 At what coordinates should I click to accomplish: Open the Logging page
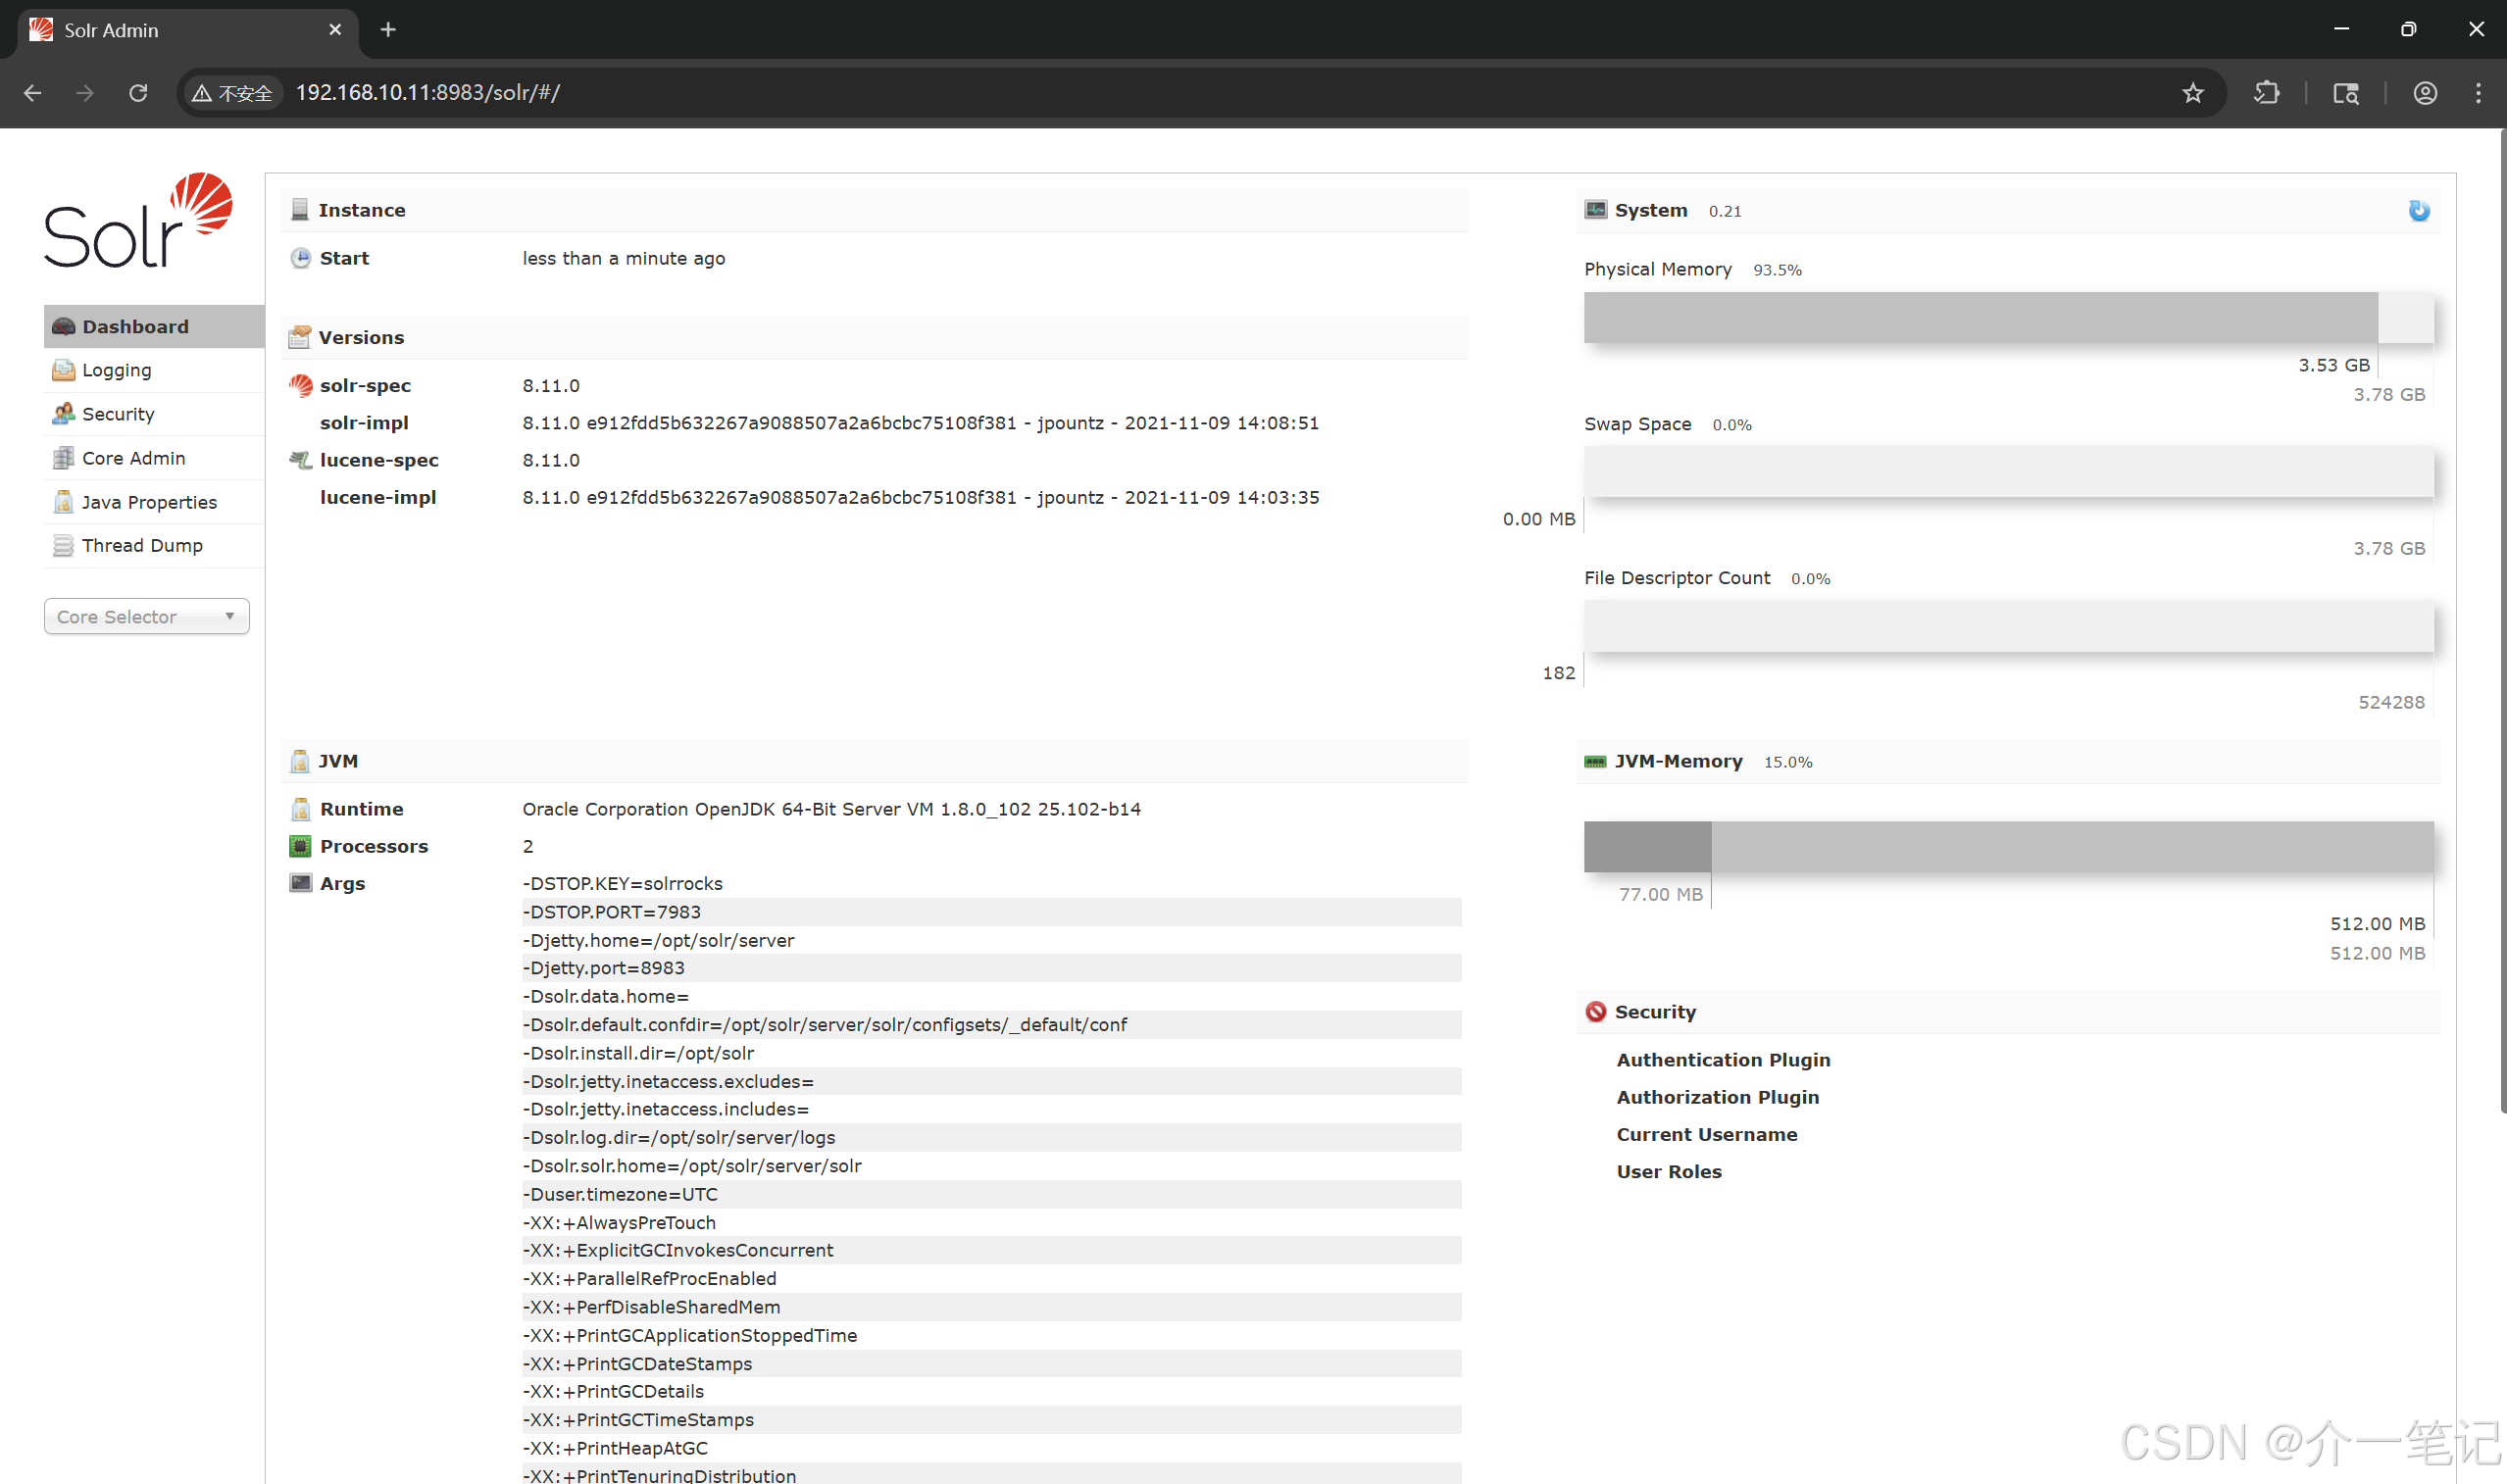[116, 370]
